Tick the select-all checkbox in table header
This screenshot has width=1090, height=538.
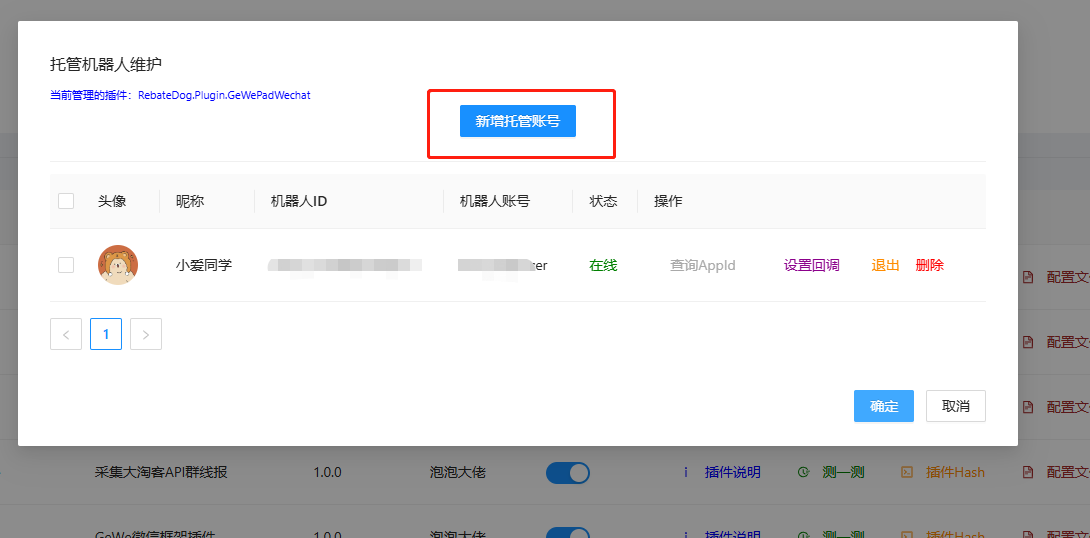click(66, 201)
